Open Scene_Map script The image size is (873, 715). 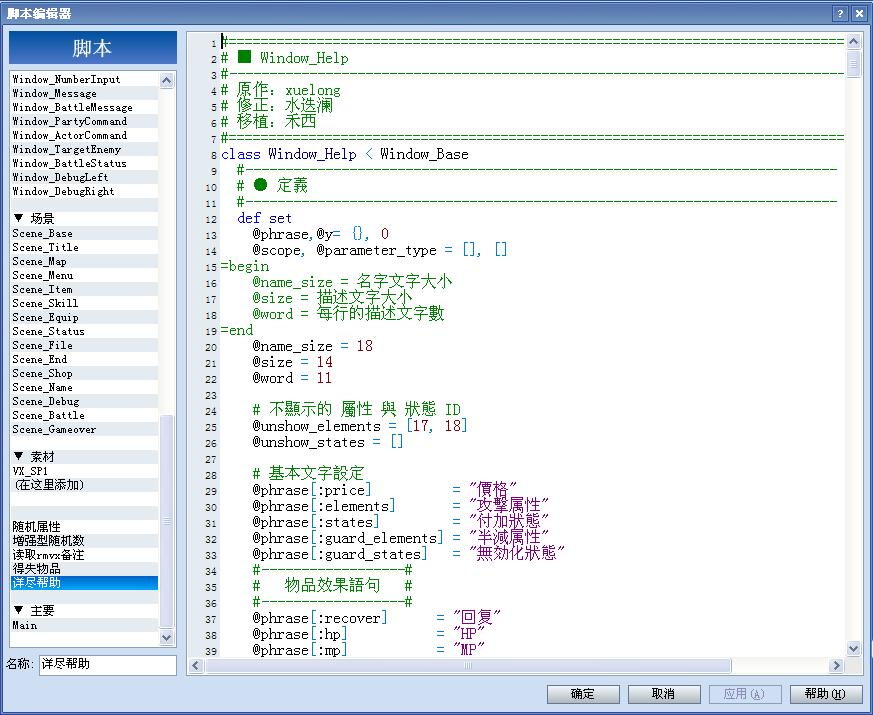[84, 261]
